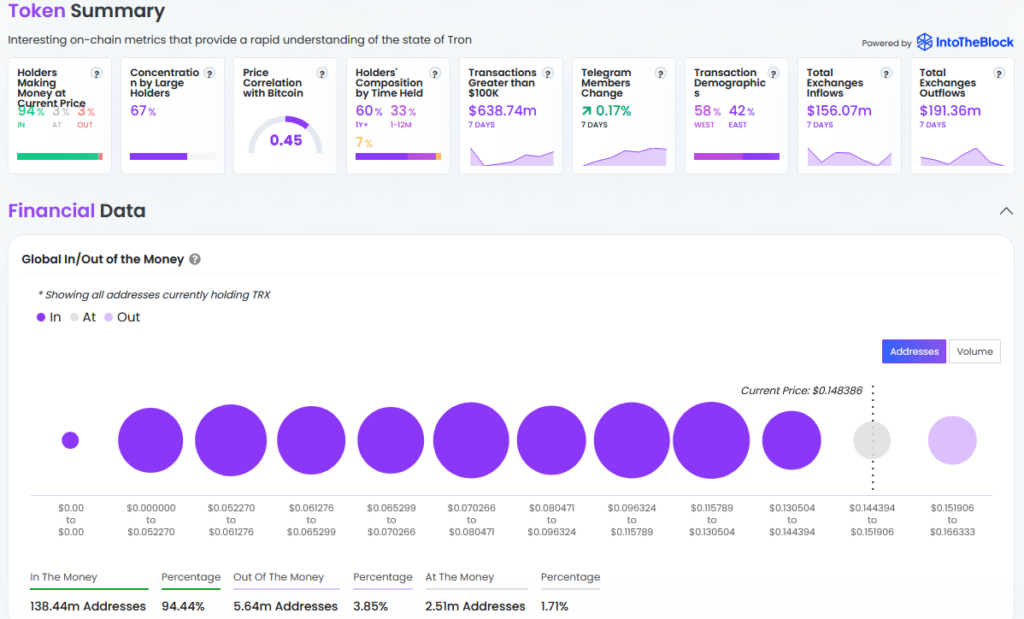Click the $0.00 to $0.00 bubble
Image resolution: width=1024 pixels, height=619 pixels.
[70, 440]
